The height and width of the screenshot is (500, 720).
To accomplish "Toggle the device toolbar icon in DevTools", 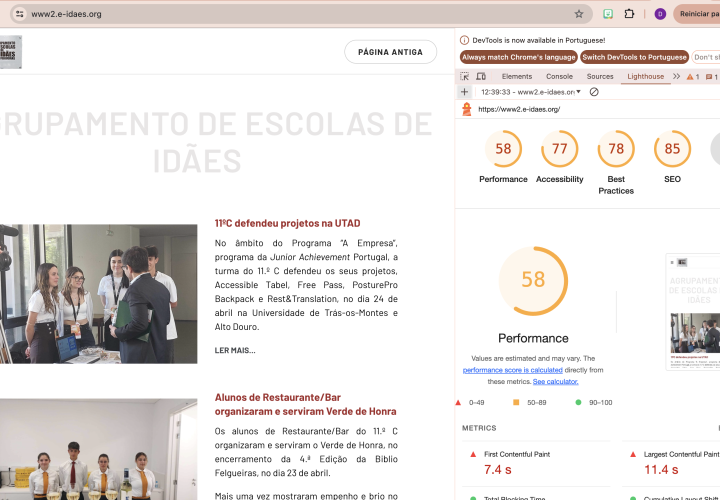I will point(481,76).
